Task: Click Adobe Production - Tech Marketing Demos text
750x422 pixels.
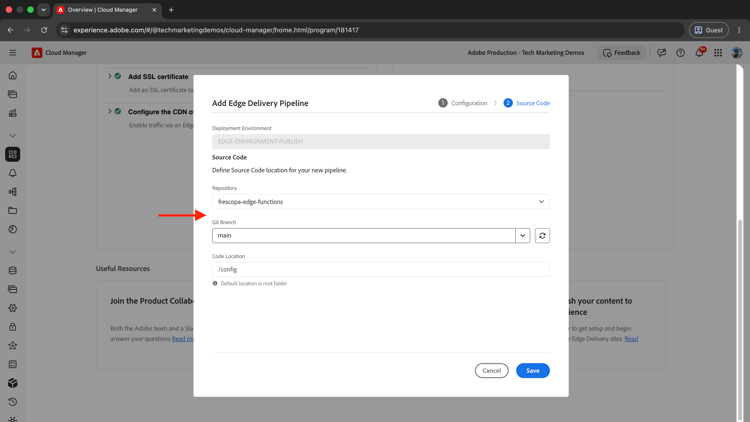Action: click(526, 53)
